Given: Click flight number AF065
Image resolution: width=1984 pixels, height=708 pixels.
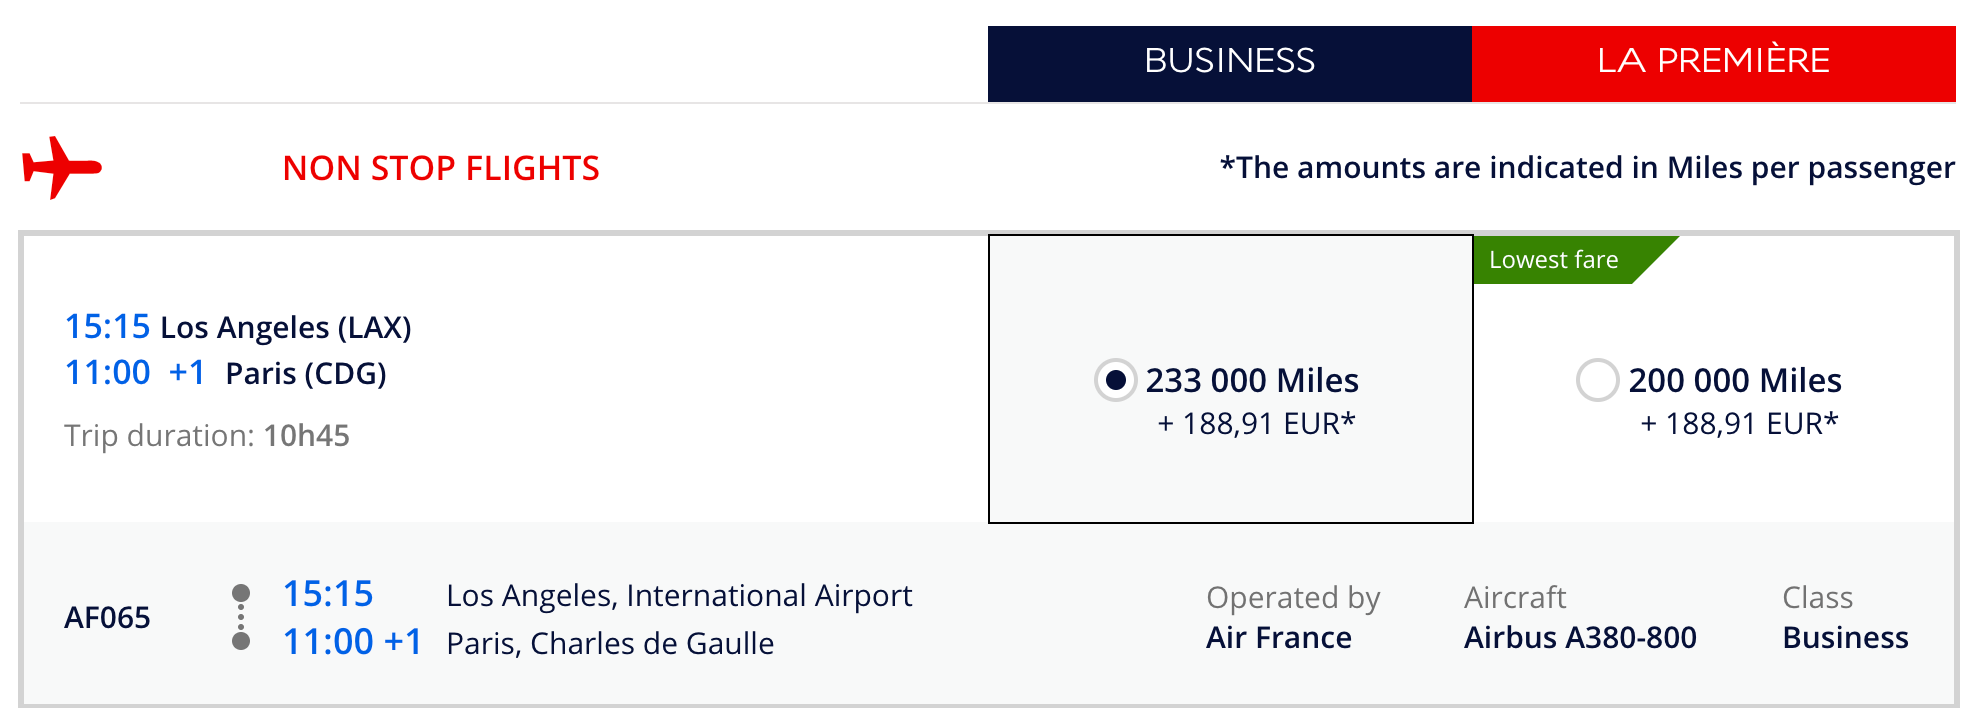Looking at the screenshot, I should (107, 618).
